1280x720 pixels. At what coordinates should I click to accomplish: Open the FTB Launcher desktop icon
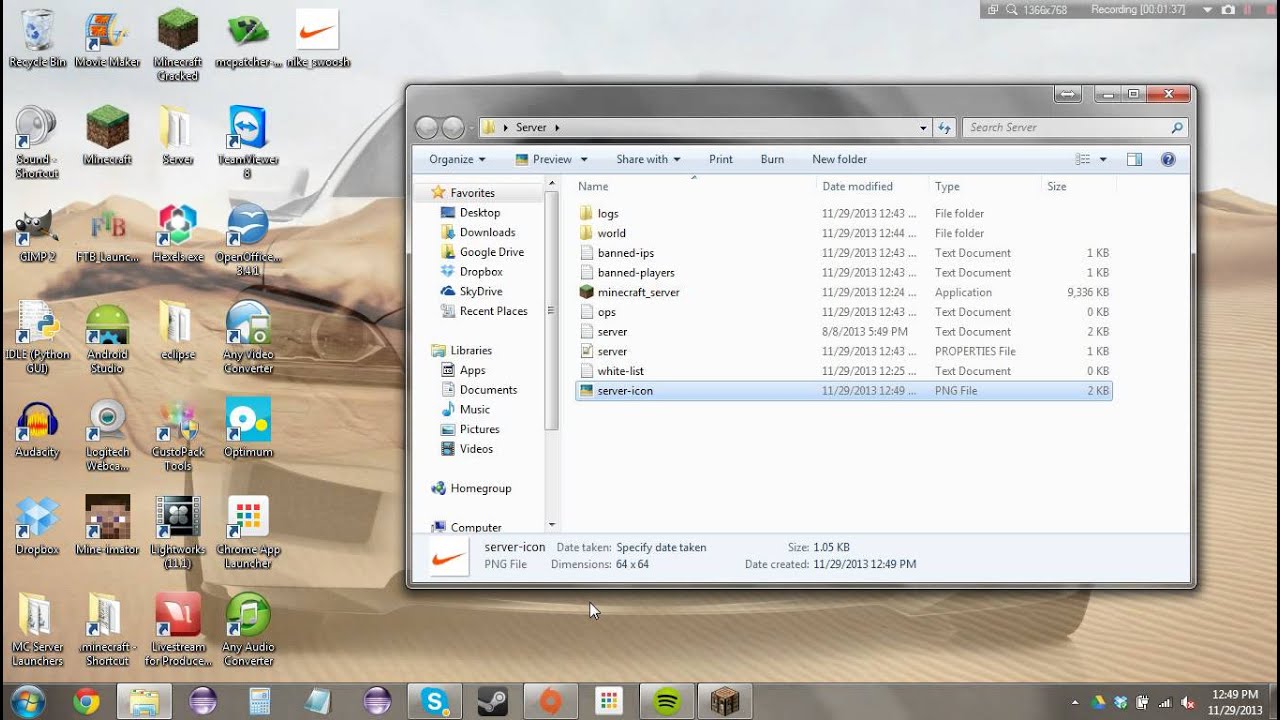[x=107, y=228]
